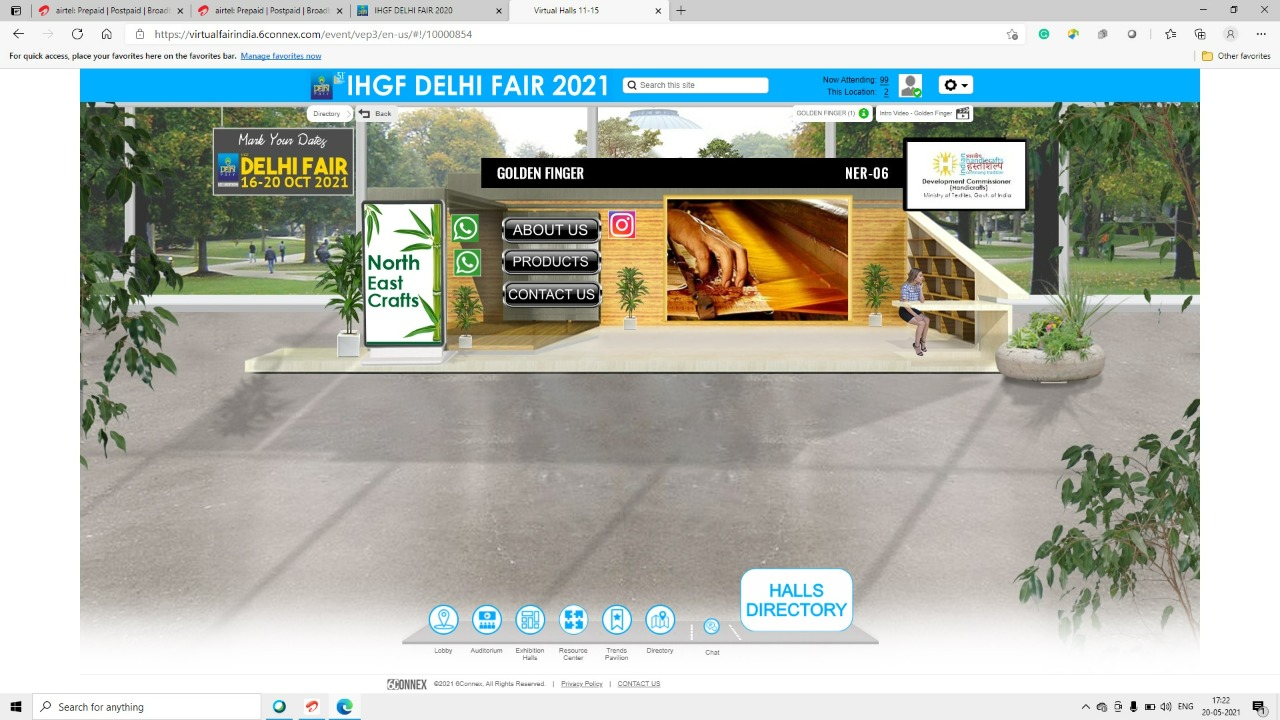Image resolution: width=1280 pixels, height=720 pixels.
Task: Open the Other favorites folder
Action: (x=1236, y=56)
